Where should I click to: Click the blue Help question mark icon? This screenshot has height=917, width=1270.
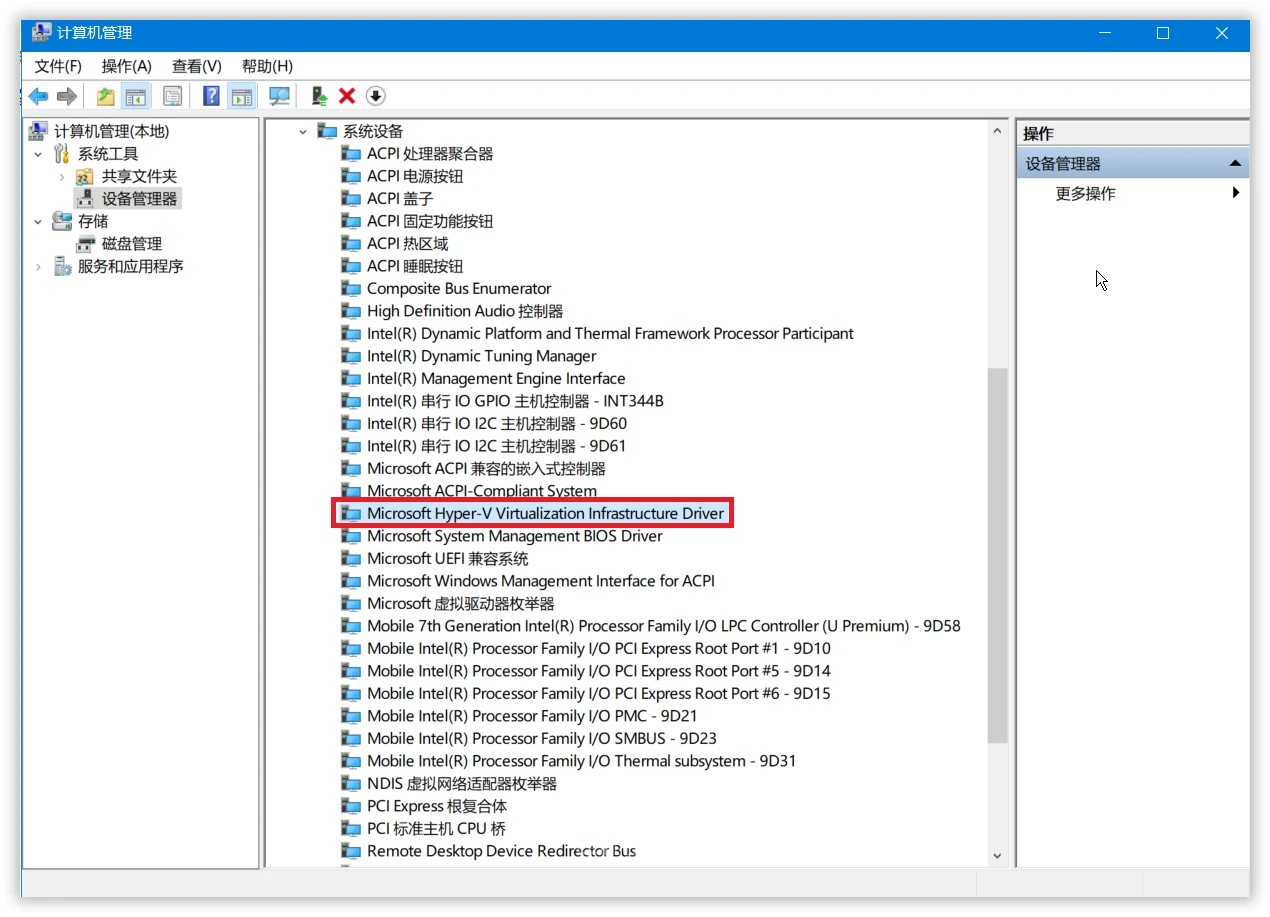(211, 96)
